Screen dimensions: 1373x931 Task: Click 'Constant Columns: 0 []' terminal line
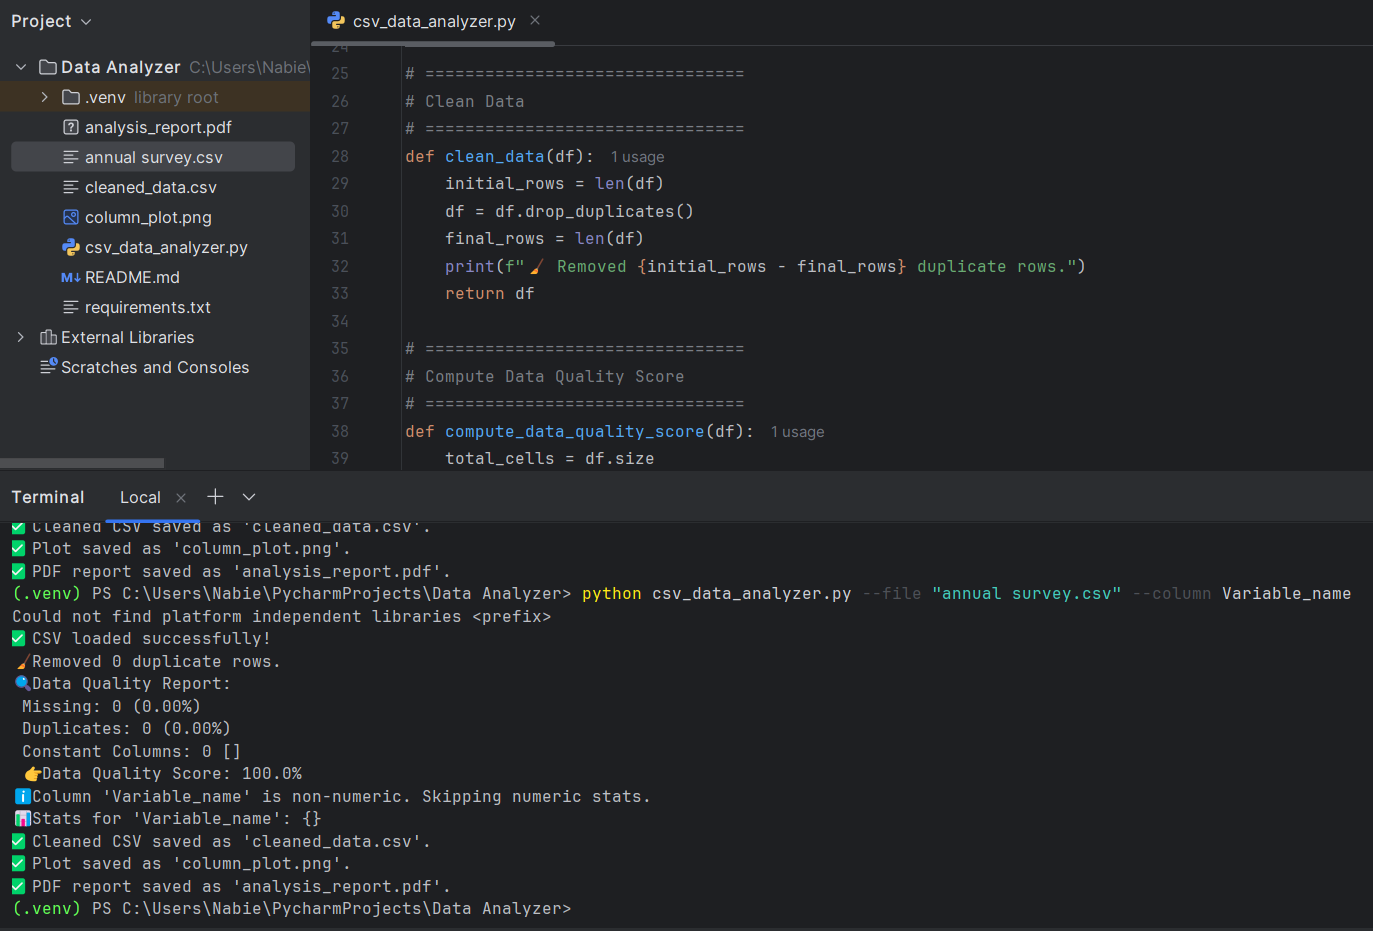131,751
